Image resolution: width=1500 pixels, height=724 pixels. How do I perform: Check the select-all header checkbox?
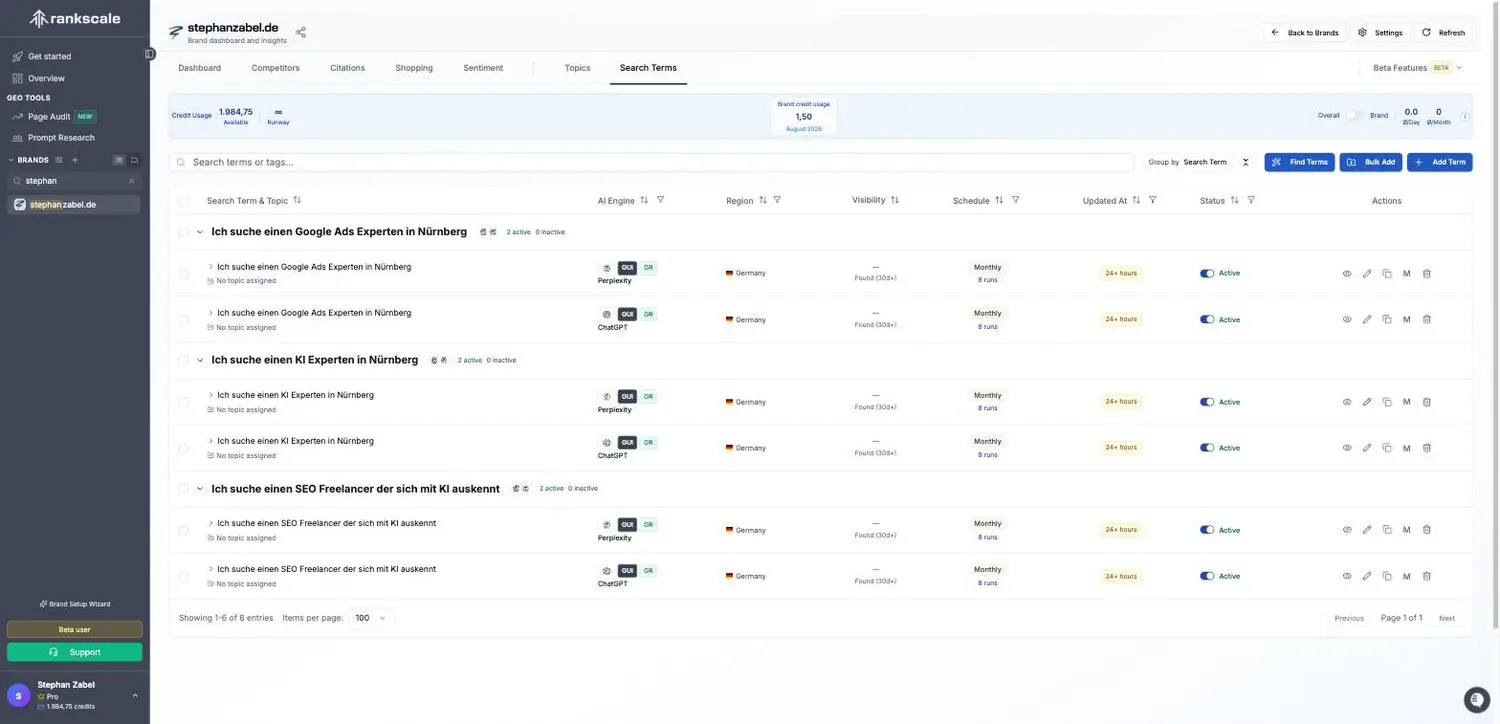pyautogui.click(x=183, y=200)
